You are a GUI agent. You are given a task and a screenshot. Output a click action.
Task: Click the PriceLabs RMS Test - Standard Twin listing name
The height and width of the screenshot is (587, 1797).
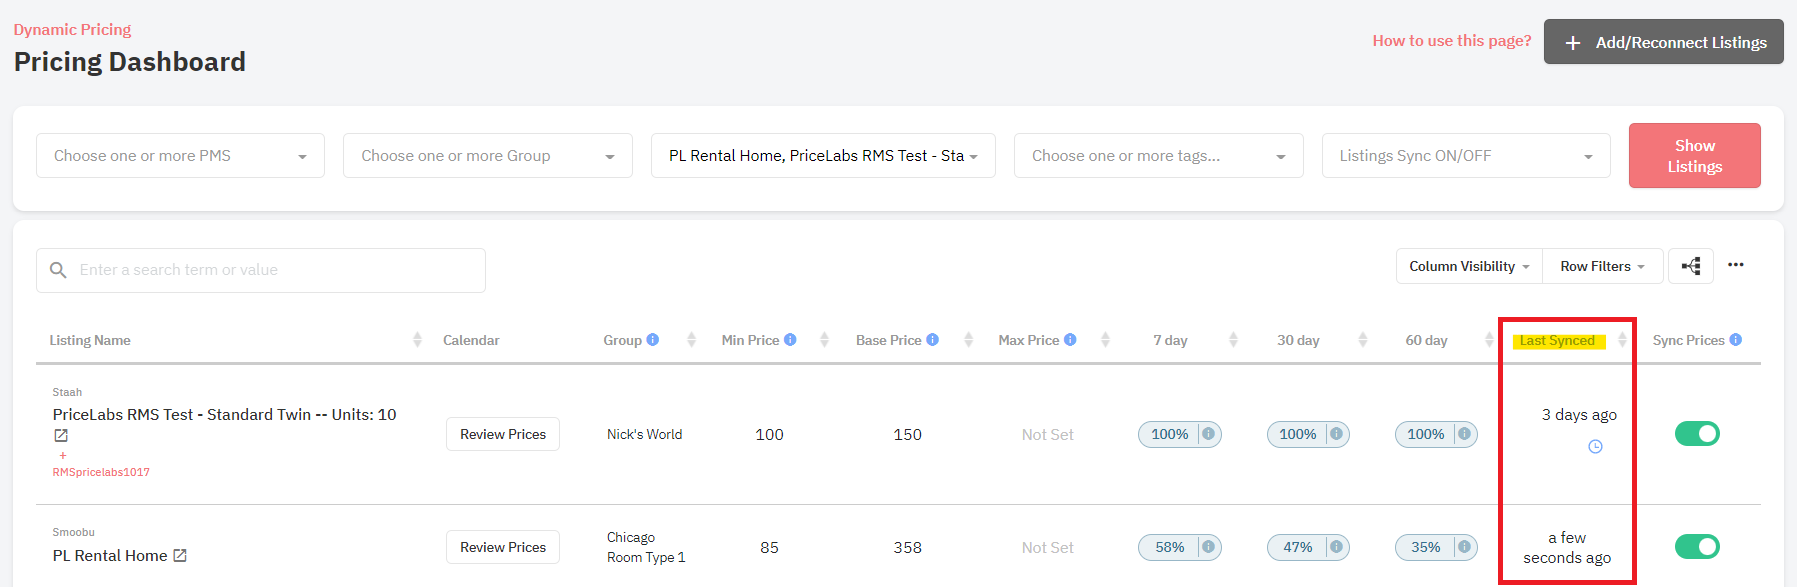[225, 414]
